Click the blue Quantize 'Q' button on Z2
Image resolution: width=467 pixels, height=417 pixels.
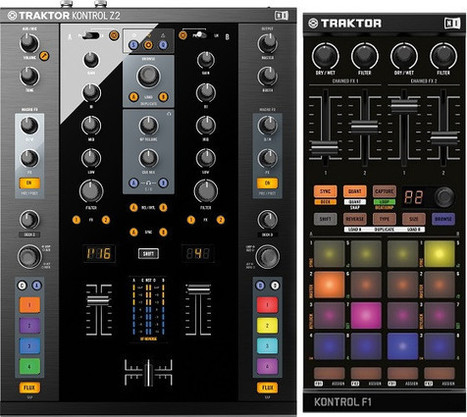click(163, 45)
